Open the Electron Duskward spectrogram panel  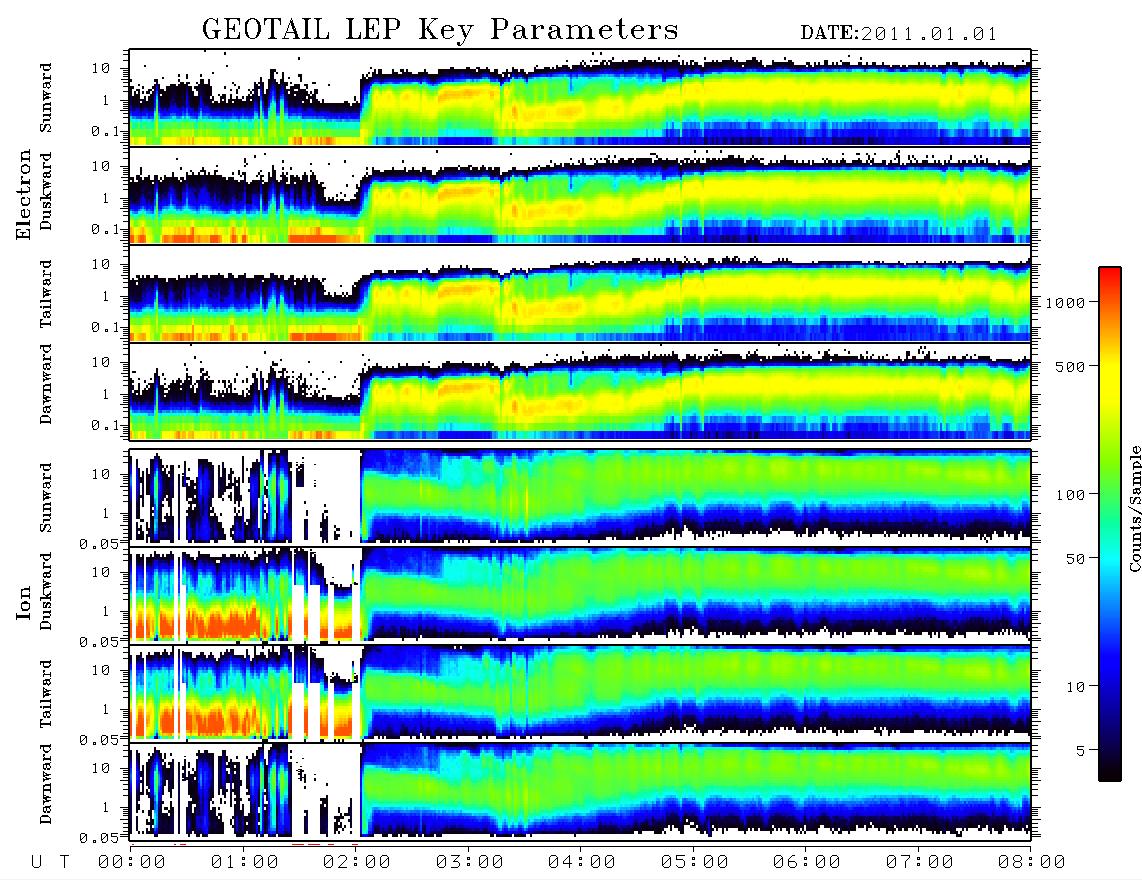pos(580,195)
